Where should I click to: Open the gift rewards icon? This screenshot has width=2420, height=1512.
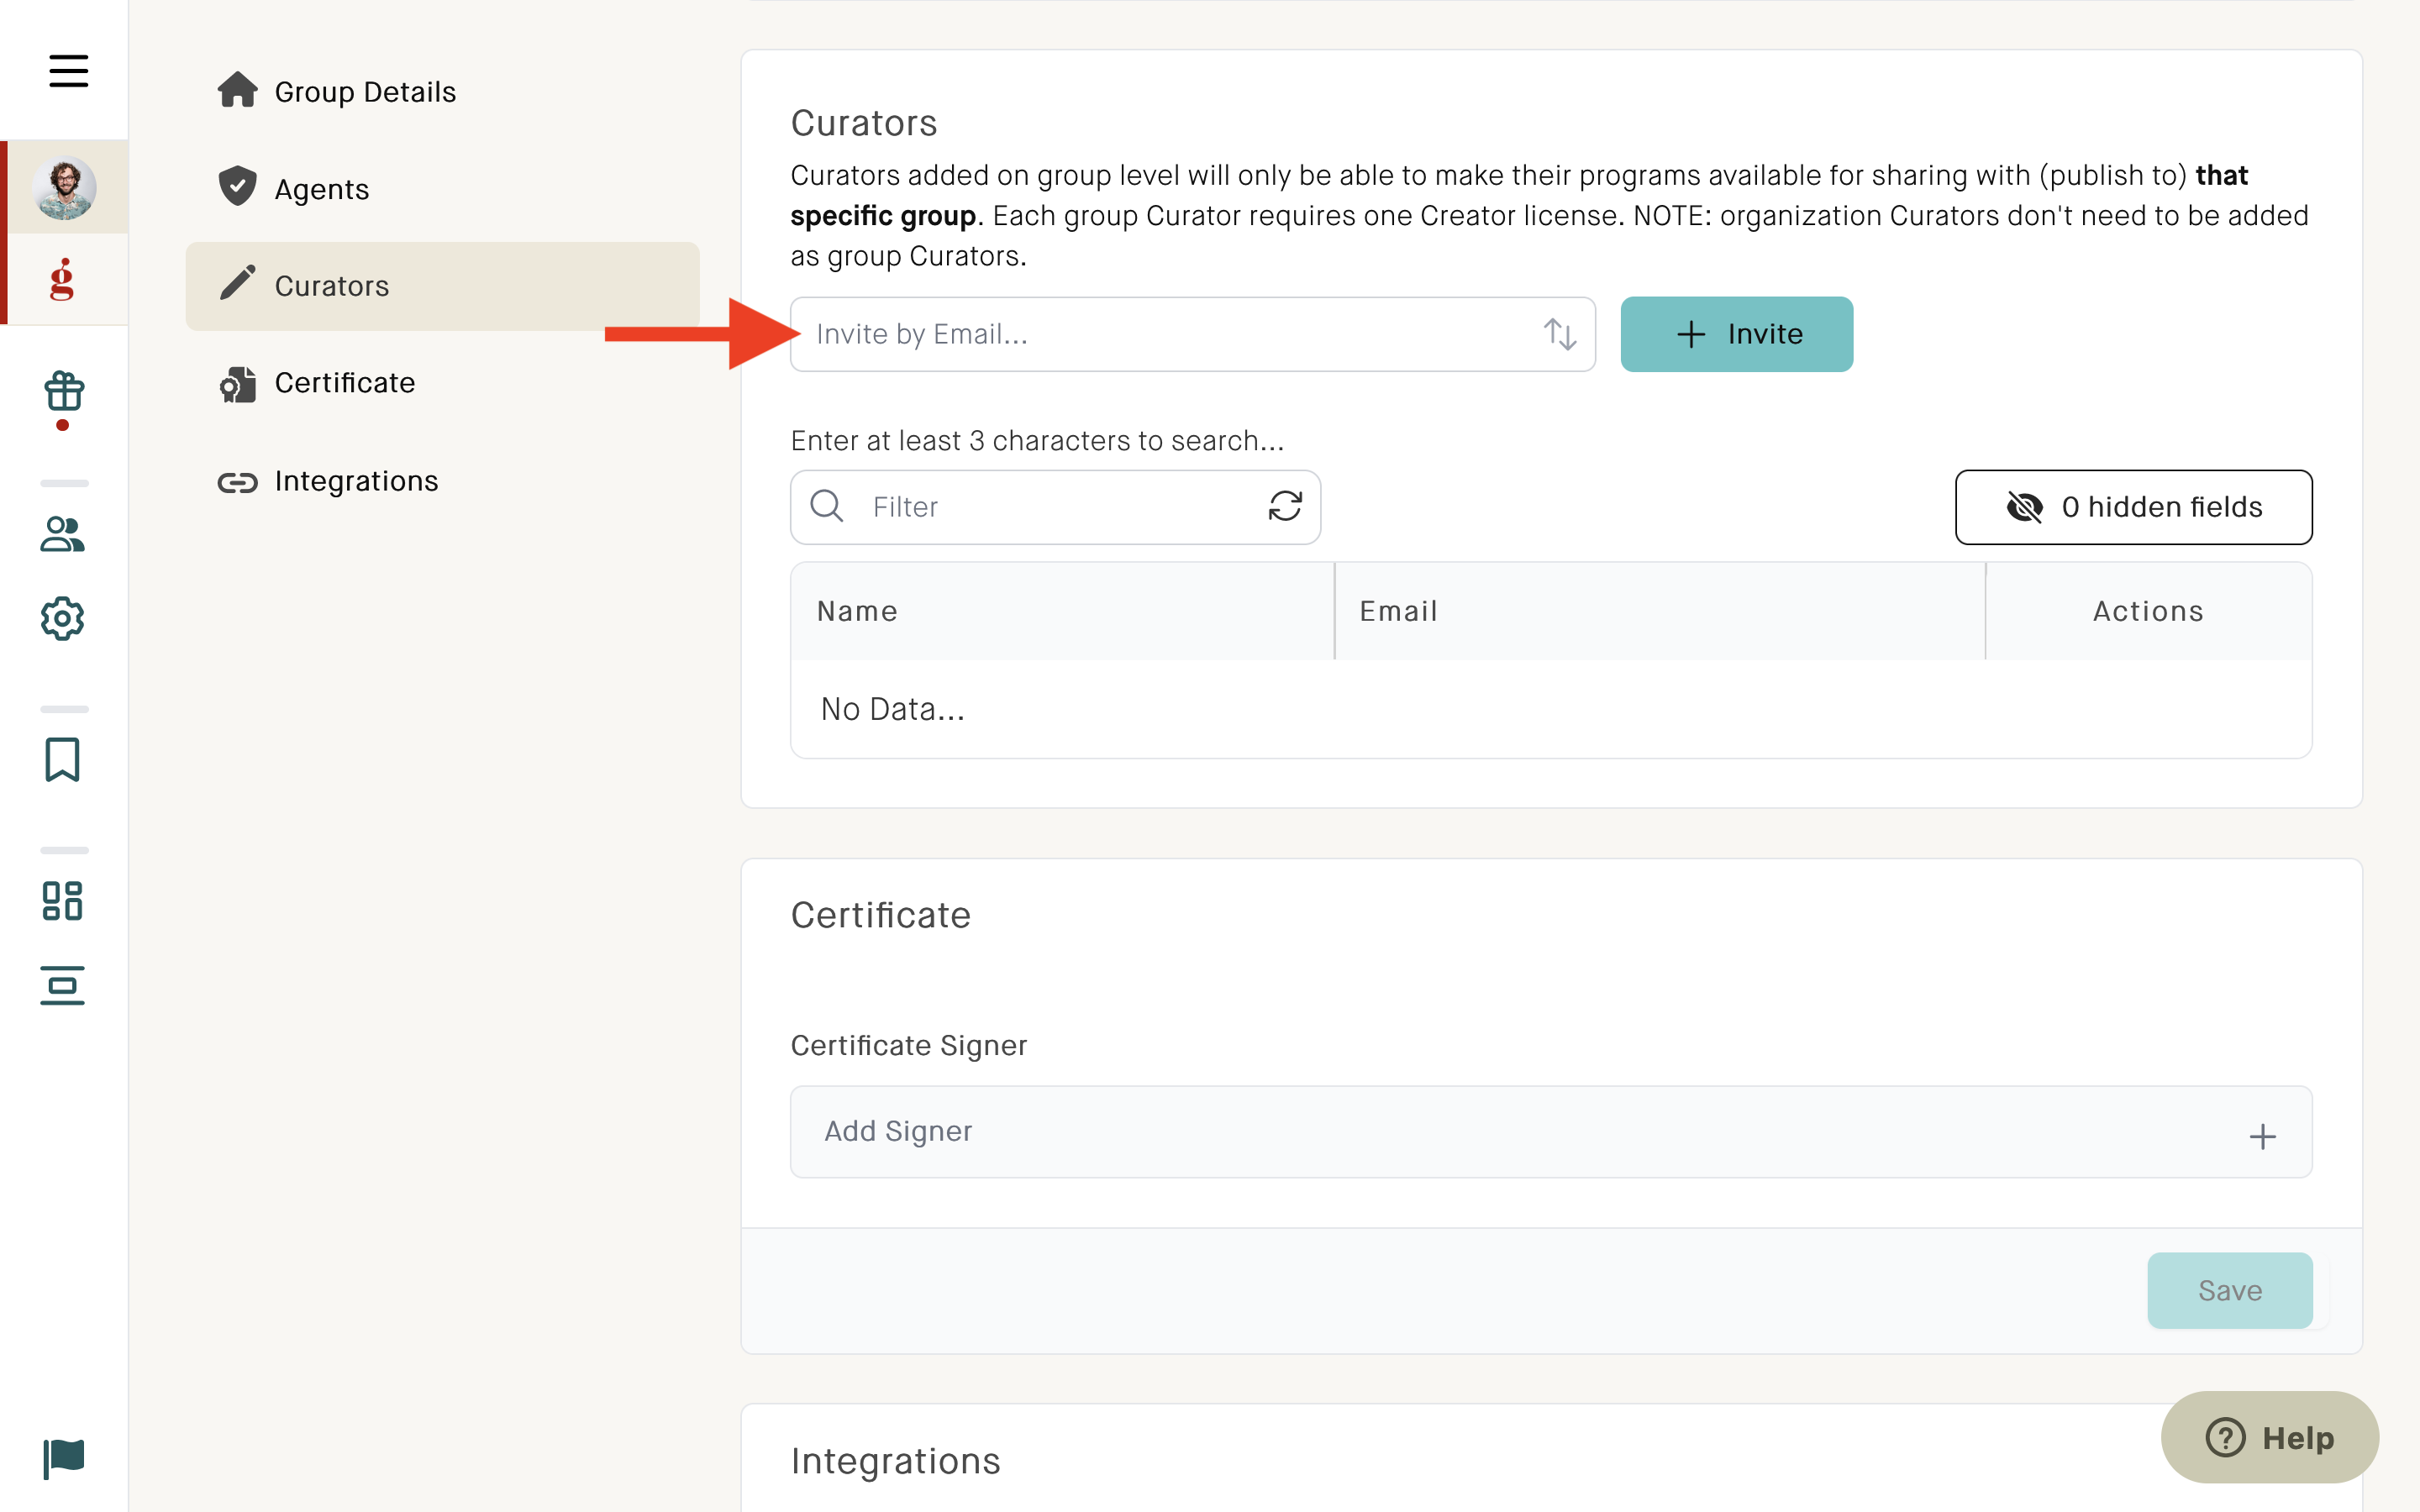63,392
